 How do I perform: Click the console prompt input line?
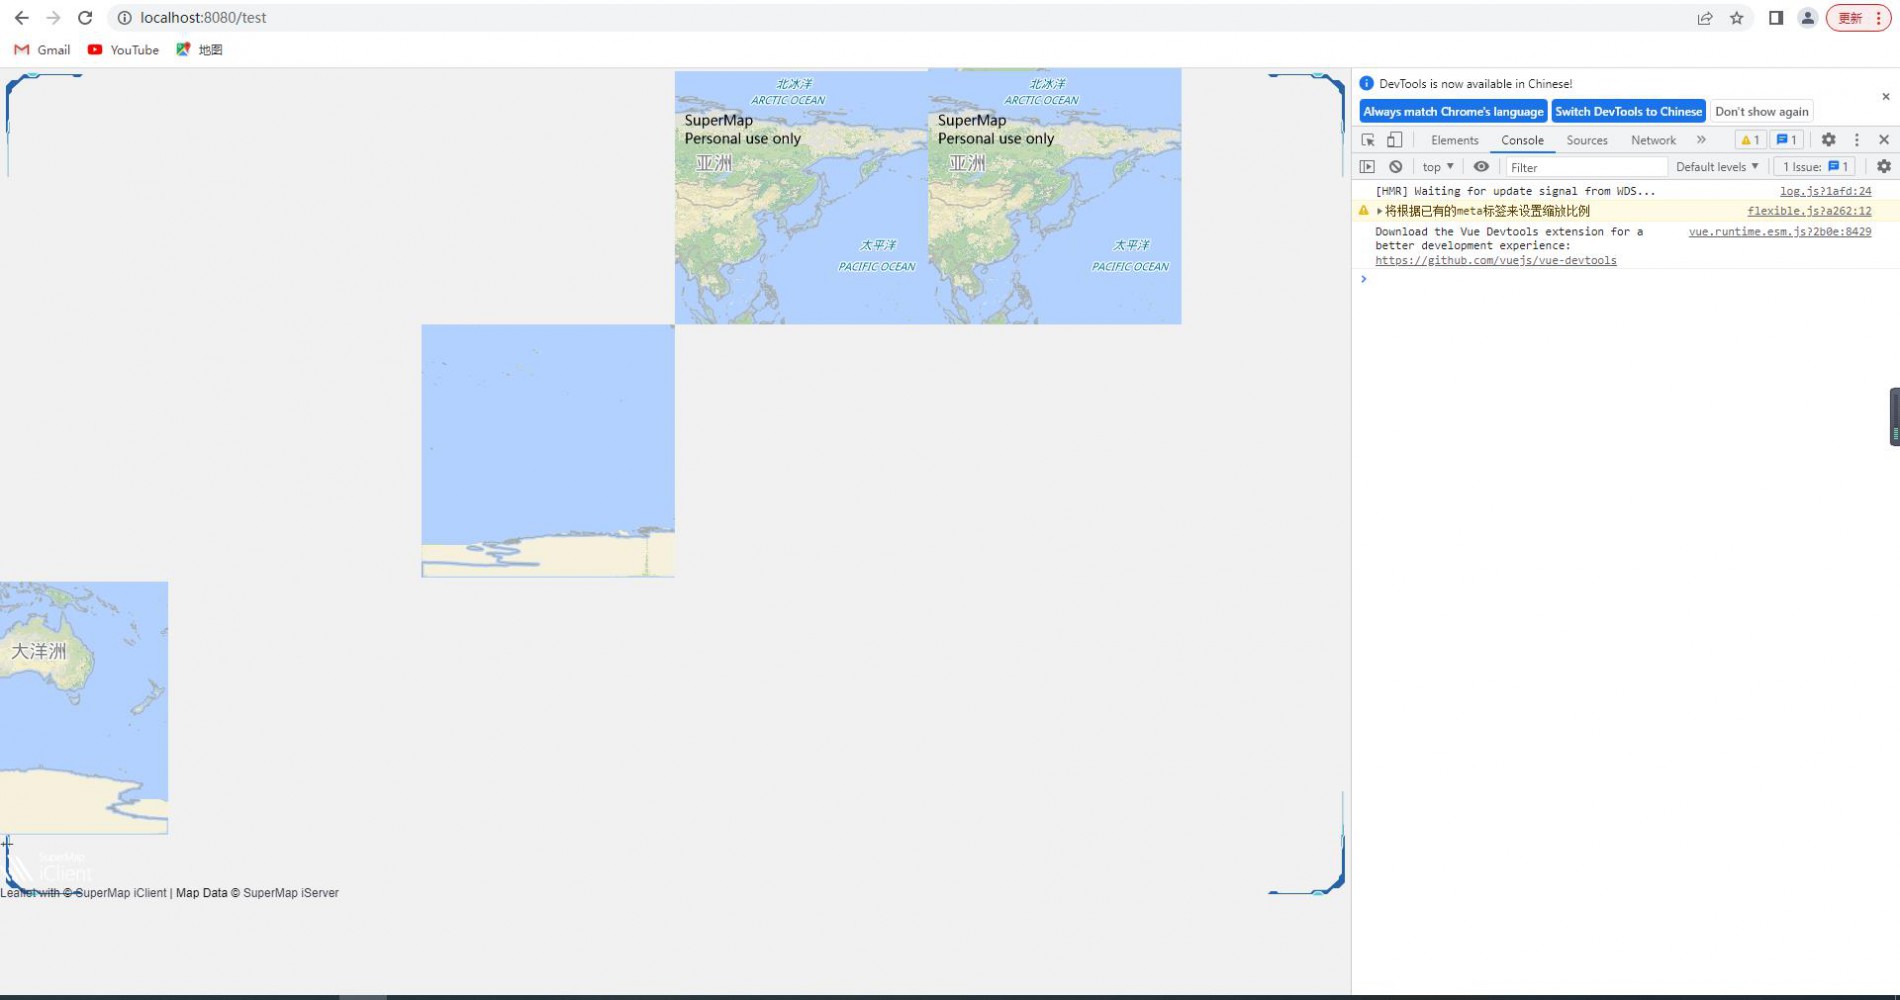[1625, 279]
